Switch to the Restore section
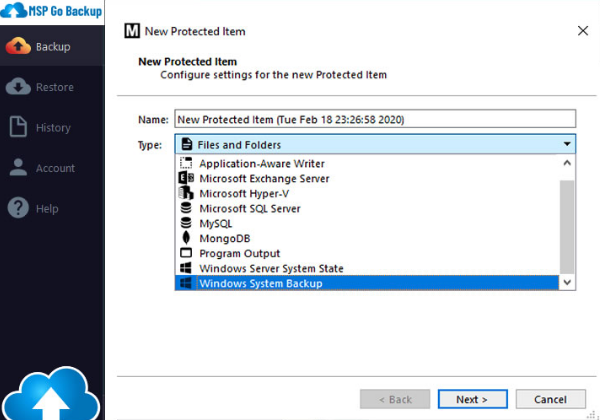The image size is (600, 420). (52, 87)
